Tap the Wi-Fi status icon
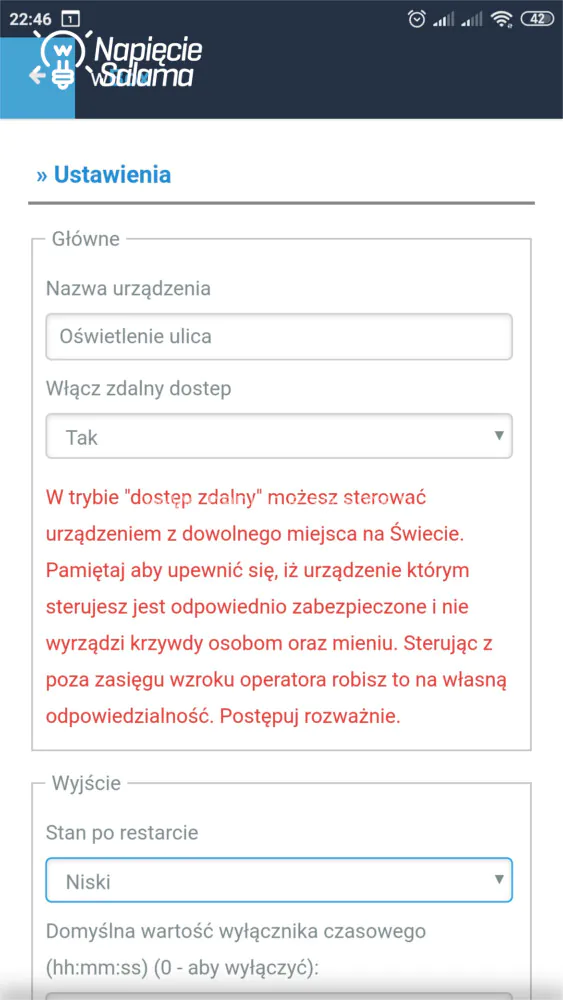Viewport: 563px width, 1000px height. click(x=502, y=20)
